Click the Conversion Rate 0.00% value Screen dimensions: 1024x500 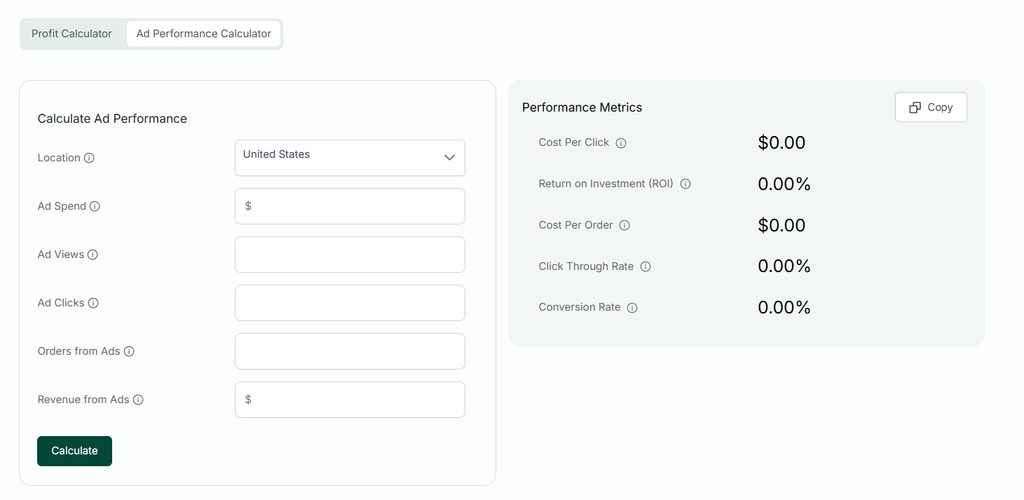coord(784,307)
